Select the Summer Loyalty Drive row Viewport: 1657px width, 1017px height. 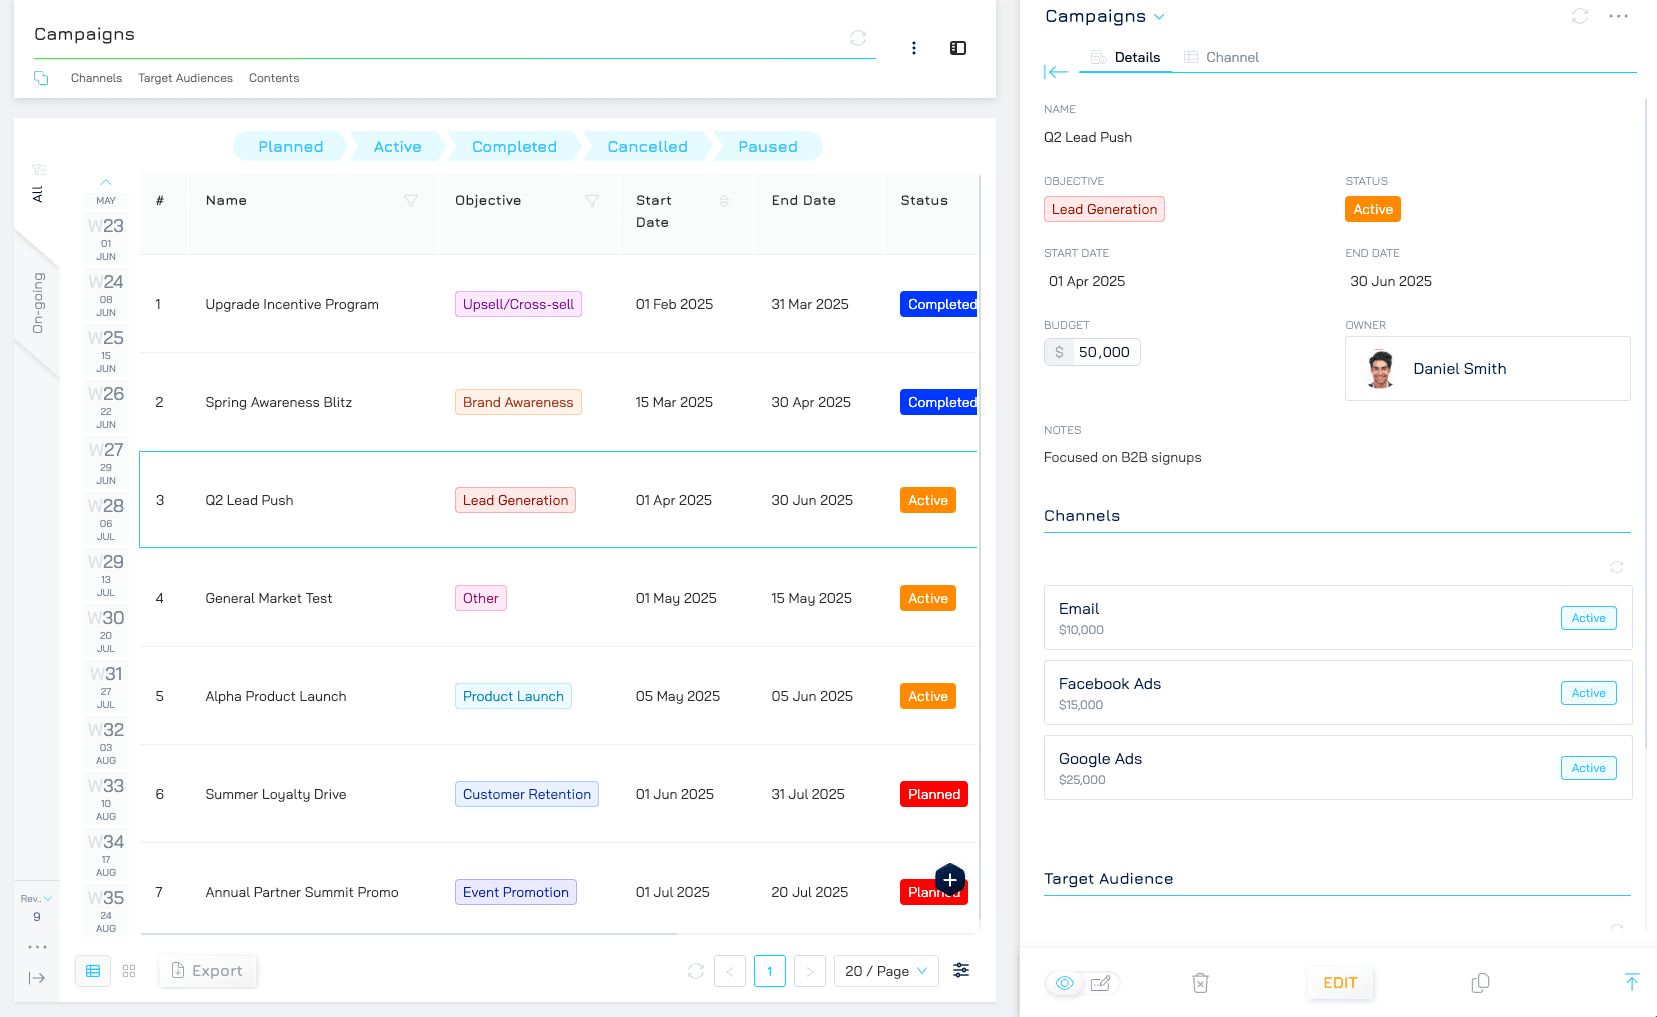coord(275,795)
